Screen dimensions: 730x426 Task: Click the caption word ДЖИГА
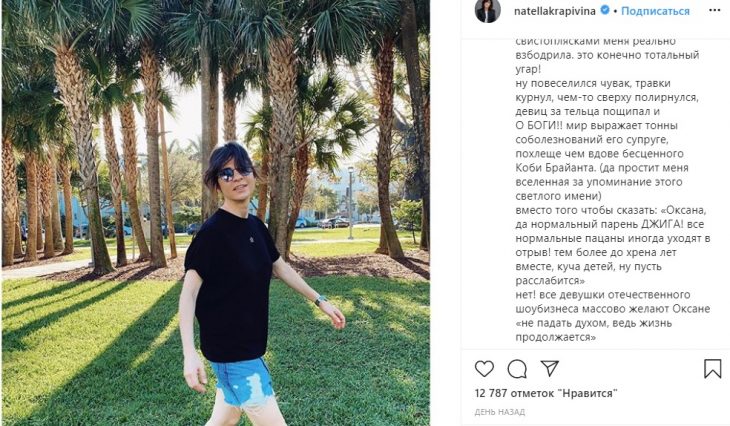point(660,224)
